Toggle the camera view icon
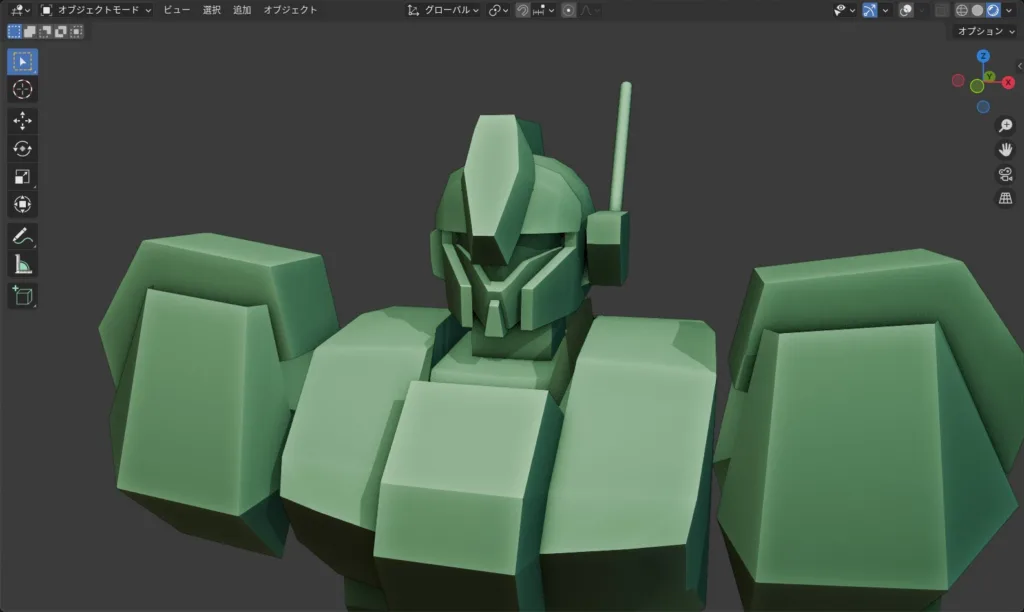Viewport: 1024px width, 612px height. [x=1006, y=174]
